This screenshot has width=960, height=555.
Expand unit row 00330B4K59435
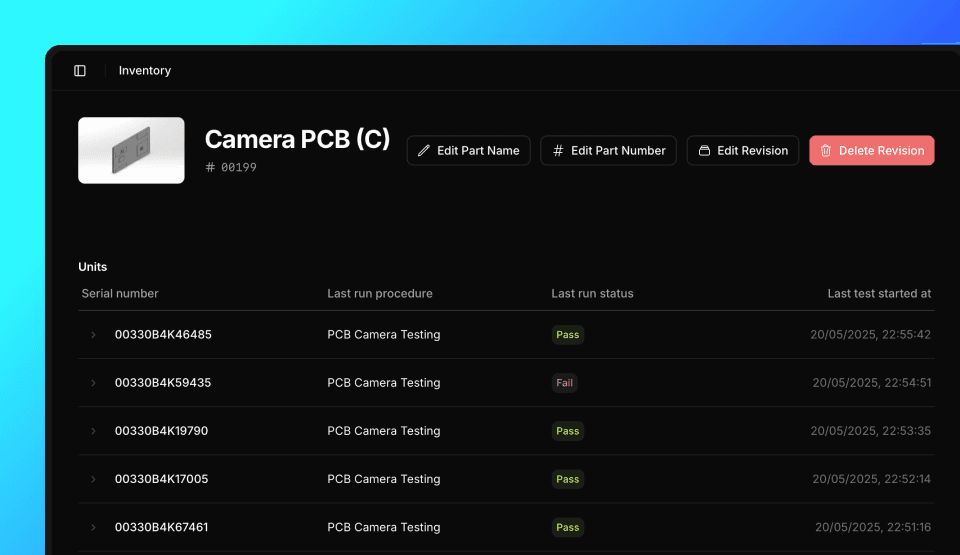(94, 383)
